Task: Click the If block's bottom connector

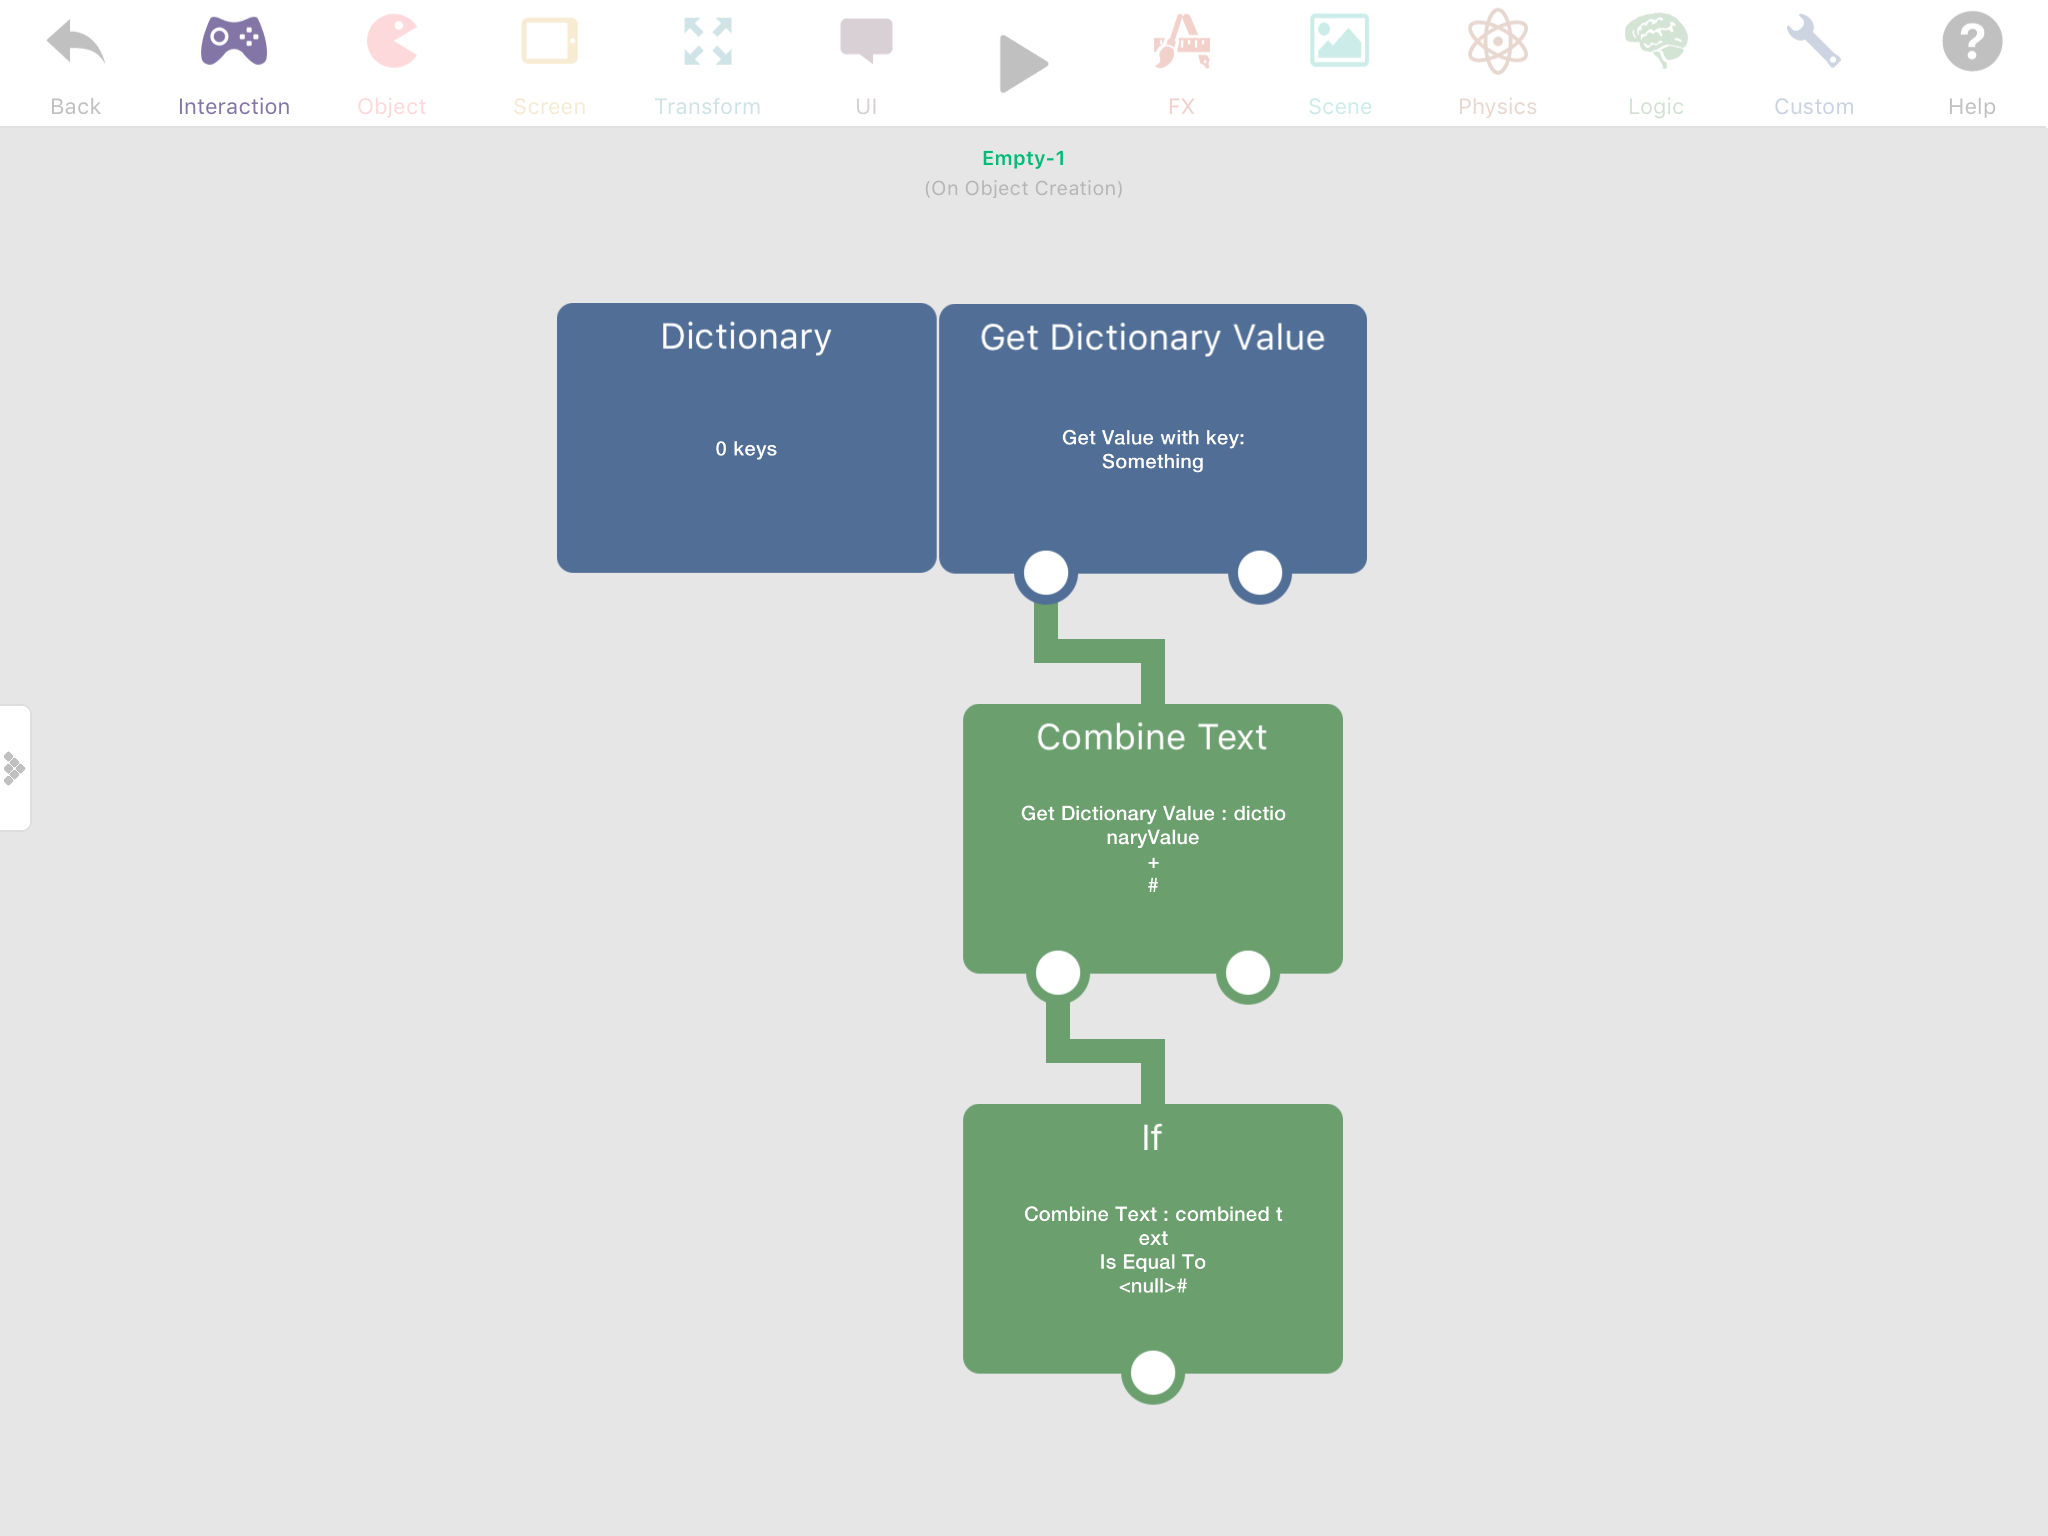Action: click(1152, 1373)
